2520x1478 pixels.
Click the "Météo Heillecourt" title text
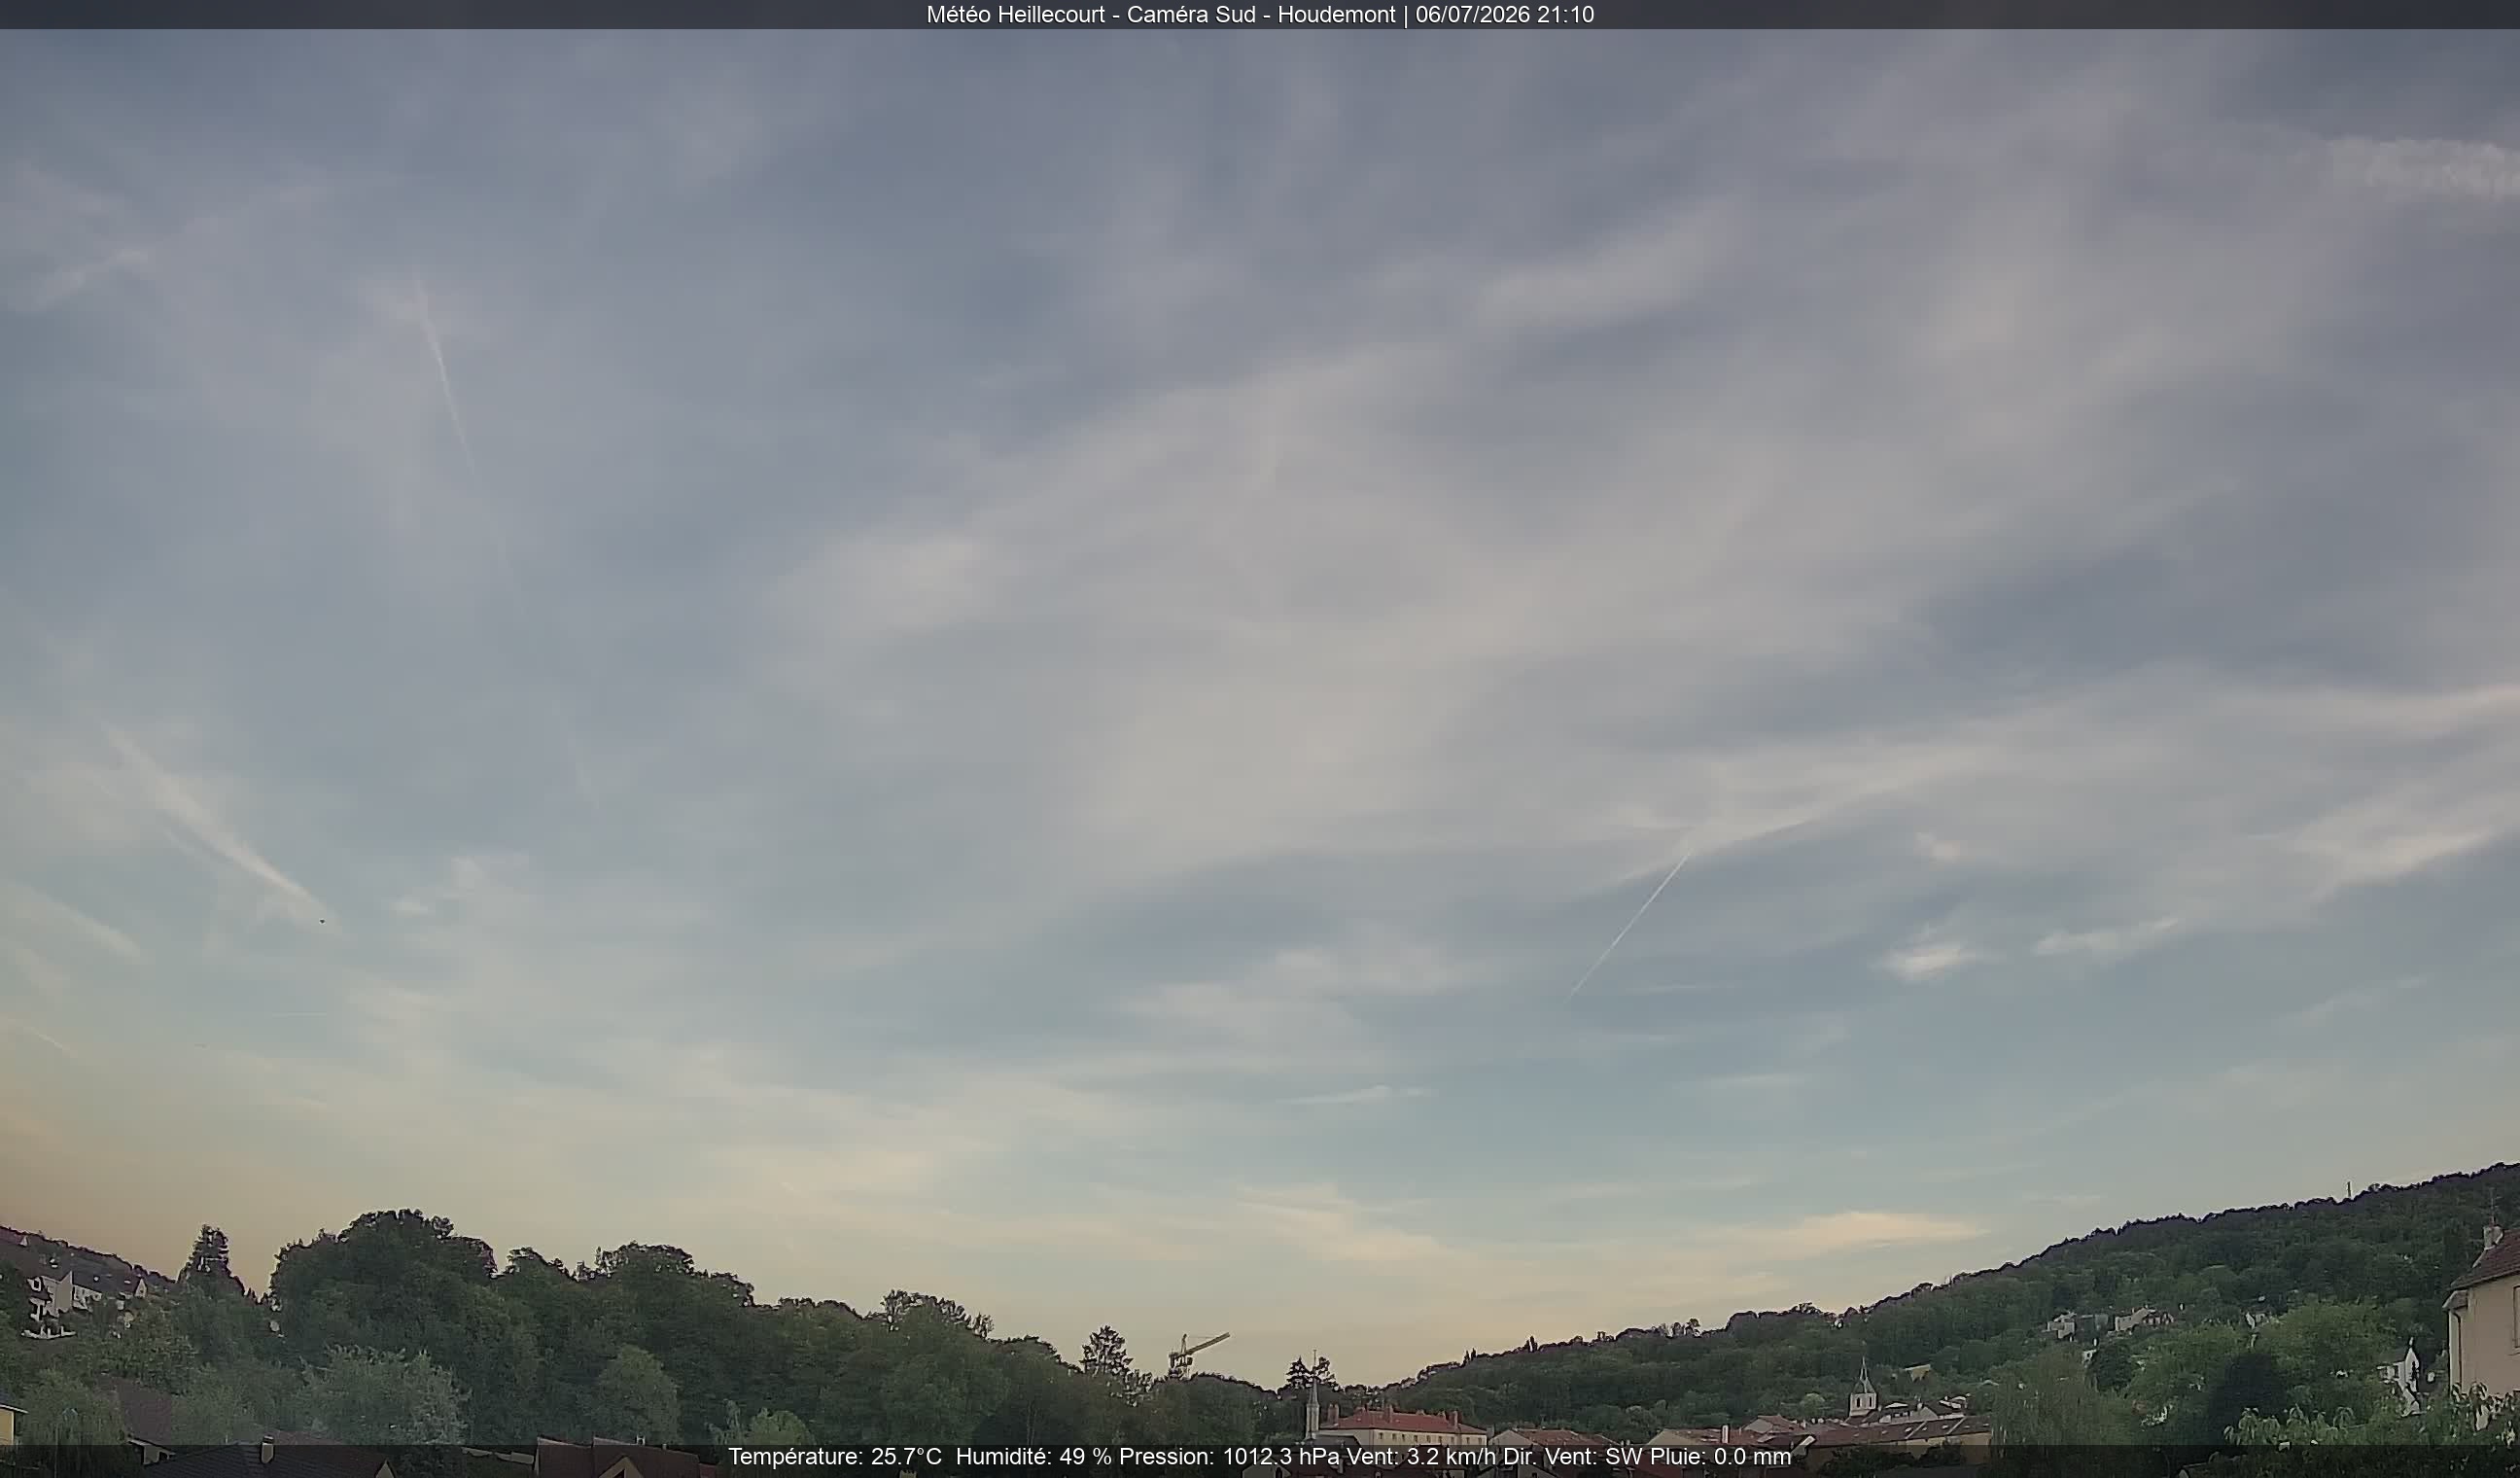[1015, 15]
